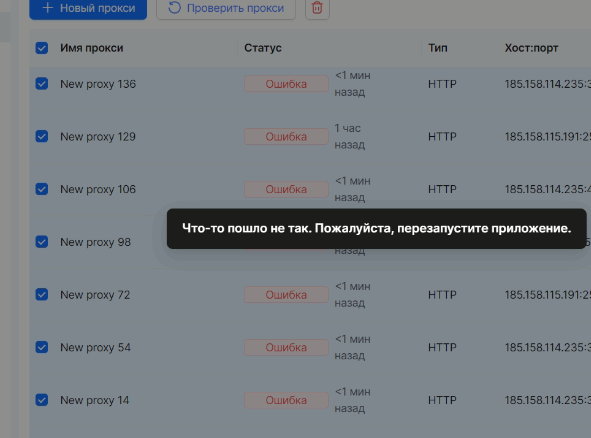Click "Ошибка" status badge for New proxy 72

coord(286,294)
